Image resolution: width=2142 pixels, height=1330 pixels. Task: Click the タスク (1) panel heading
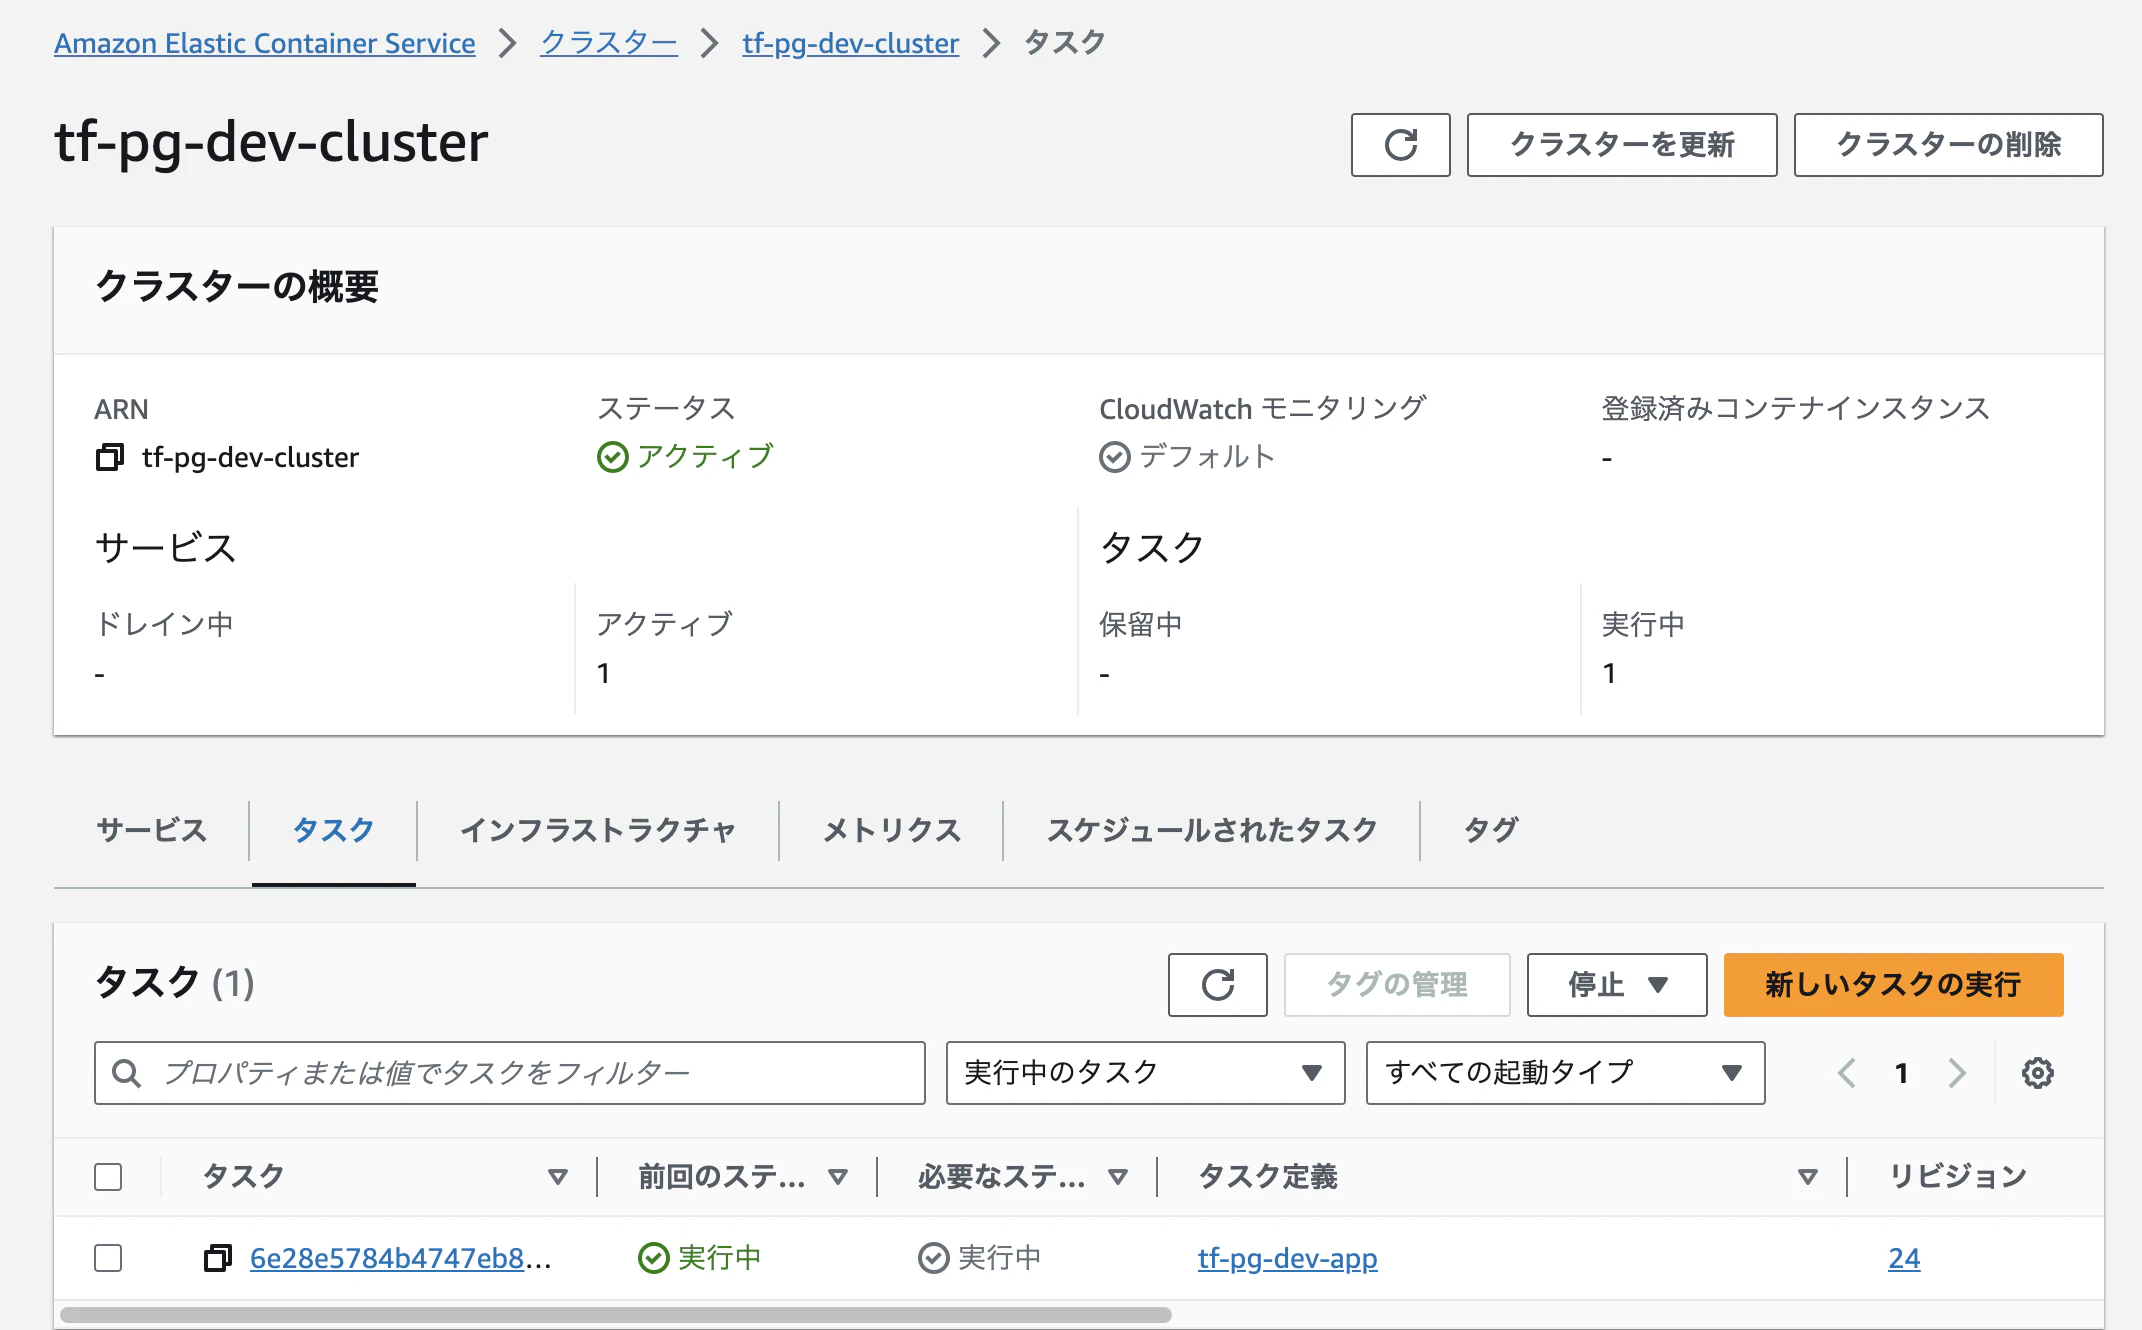(174, 984)
